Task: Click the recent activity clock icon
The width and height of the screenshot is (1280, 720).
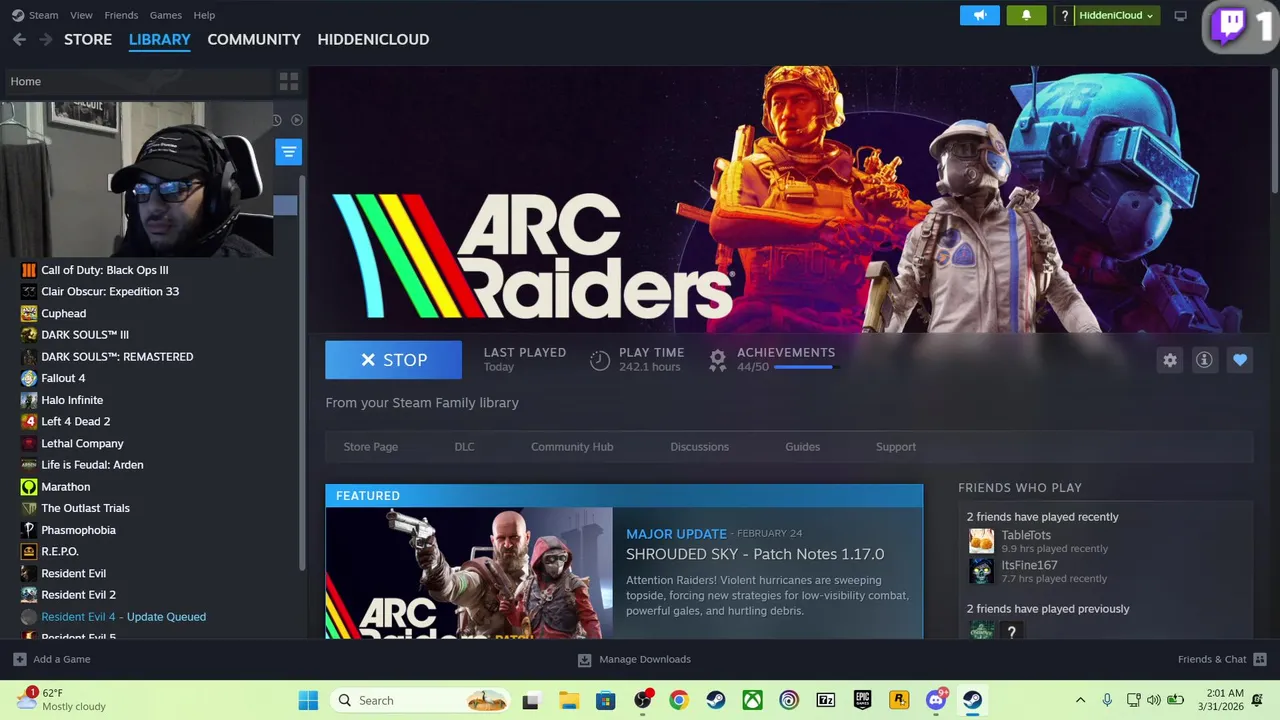Action: coord(277,120)
